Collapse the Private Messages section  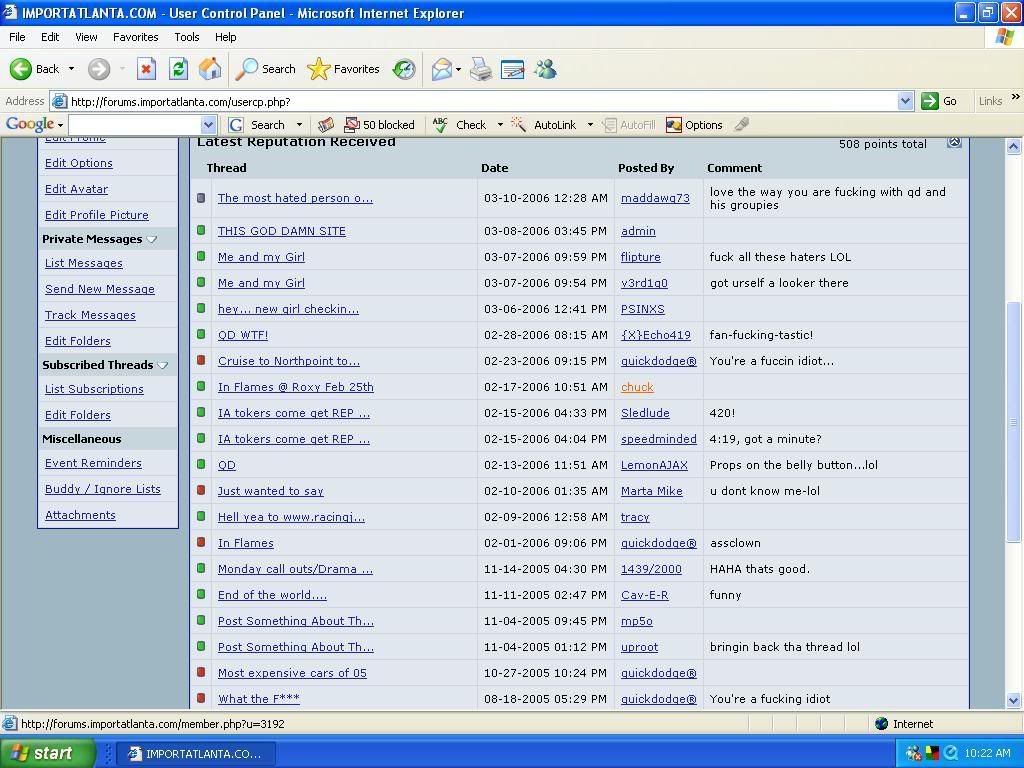point(152,239)
